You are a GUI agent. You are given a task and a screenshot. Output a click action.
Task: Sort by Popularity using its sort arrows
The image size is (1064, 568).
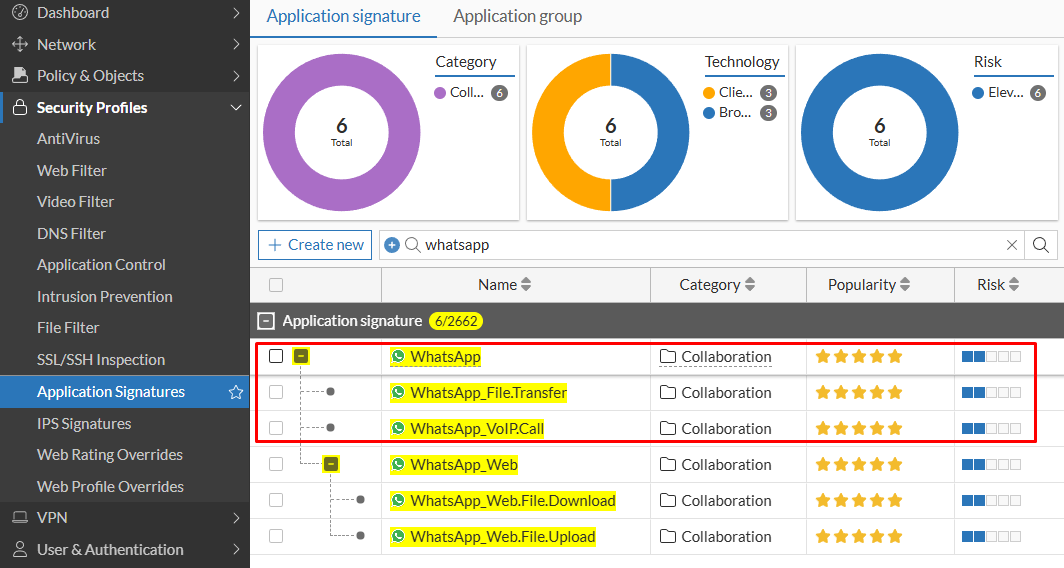(x=905, y=284)
